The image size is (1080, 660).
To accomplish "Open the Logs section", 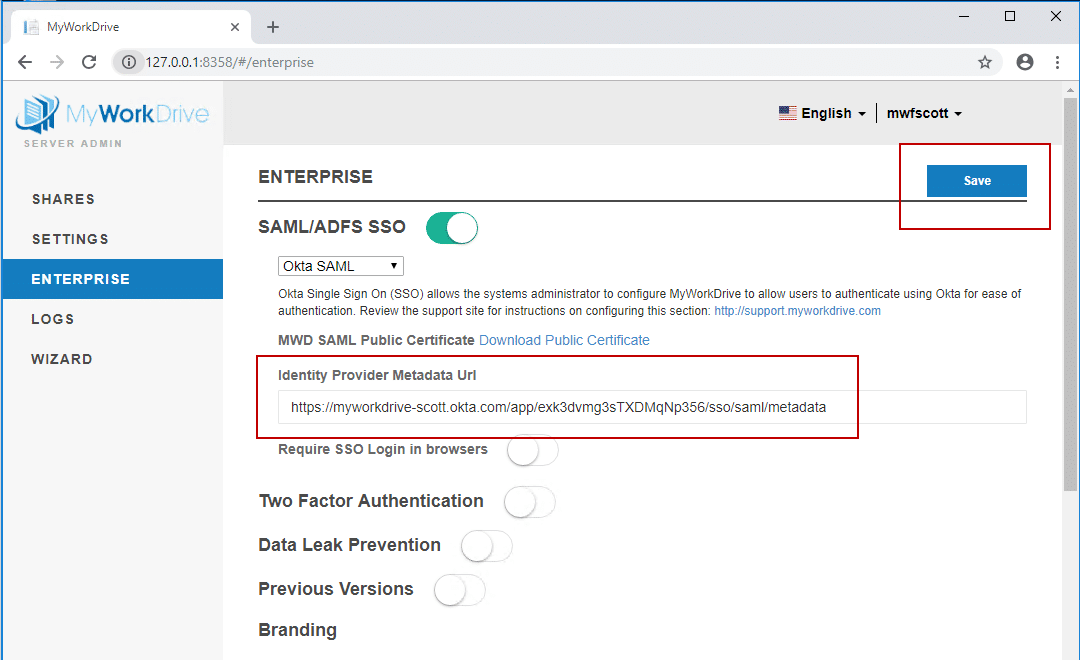I will click(53, 319).
